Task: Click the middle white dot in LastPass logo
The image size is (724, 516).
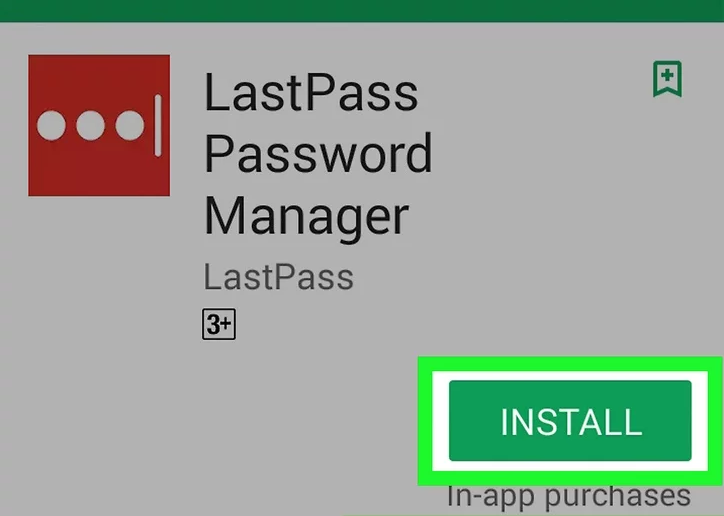Action: [x=90, y=125]
